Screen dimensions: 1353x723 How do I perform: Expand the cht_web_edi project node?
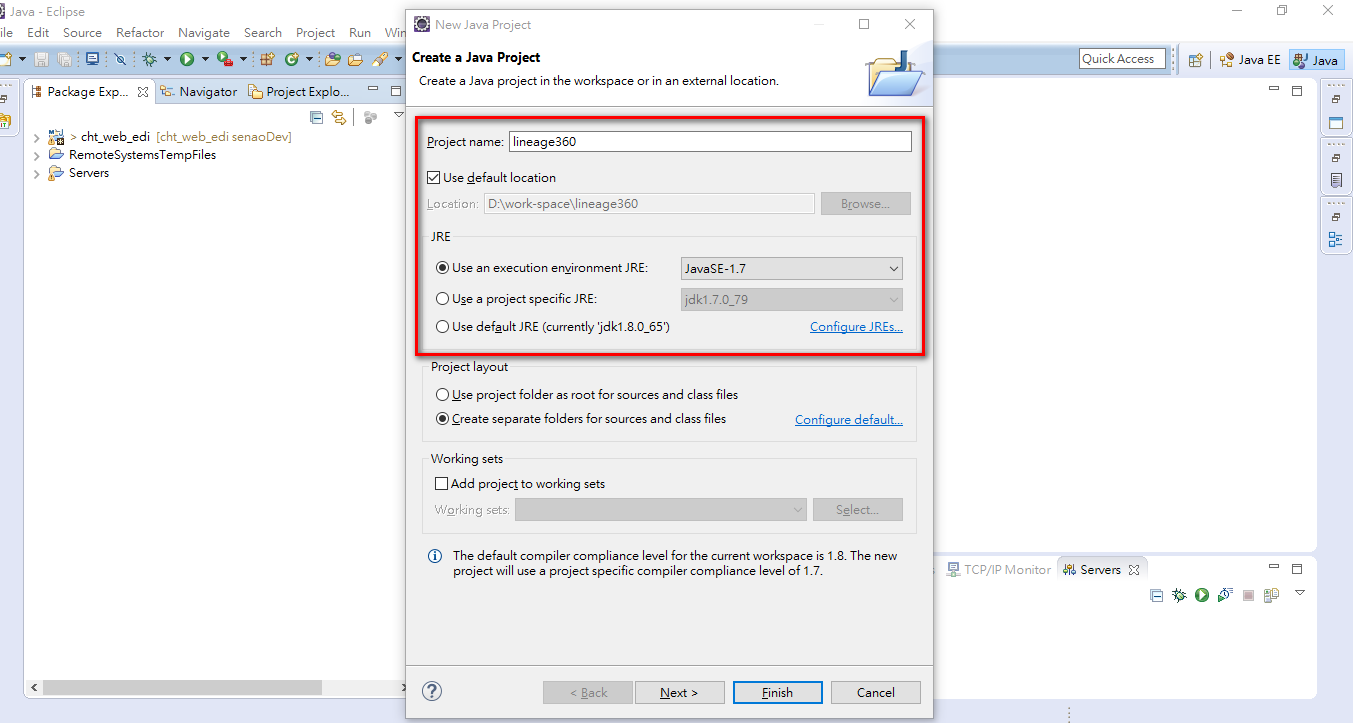[x=36, y=137]
